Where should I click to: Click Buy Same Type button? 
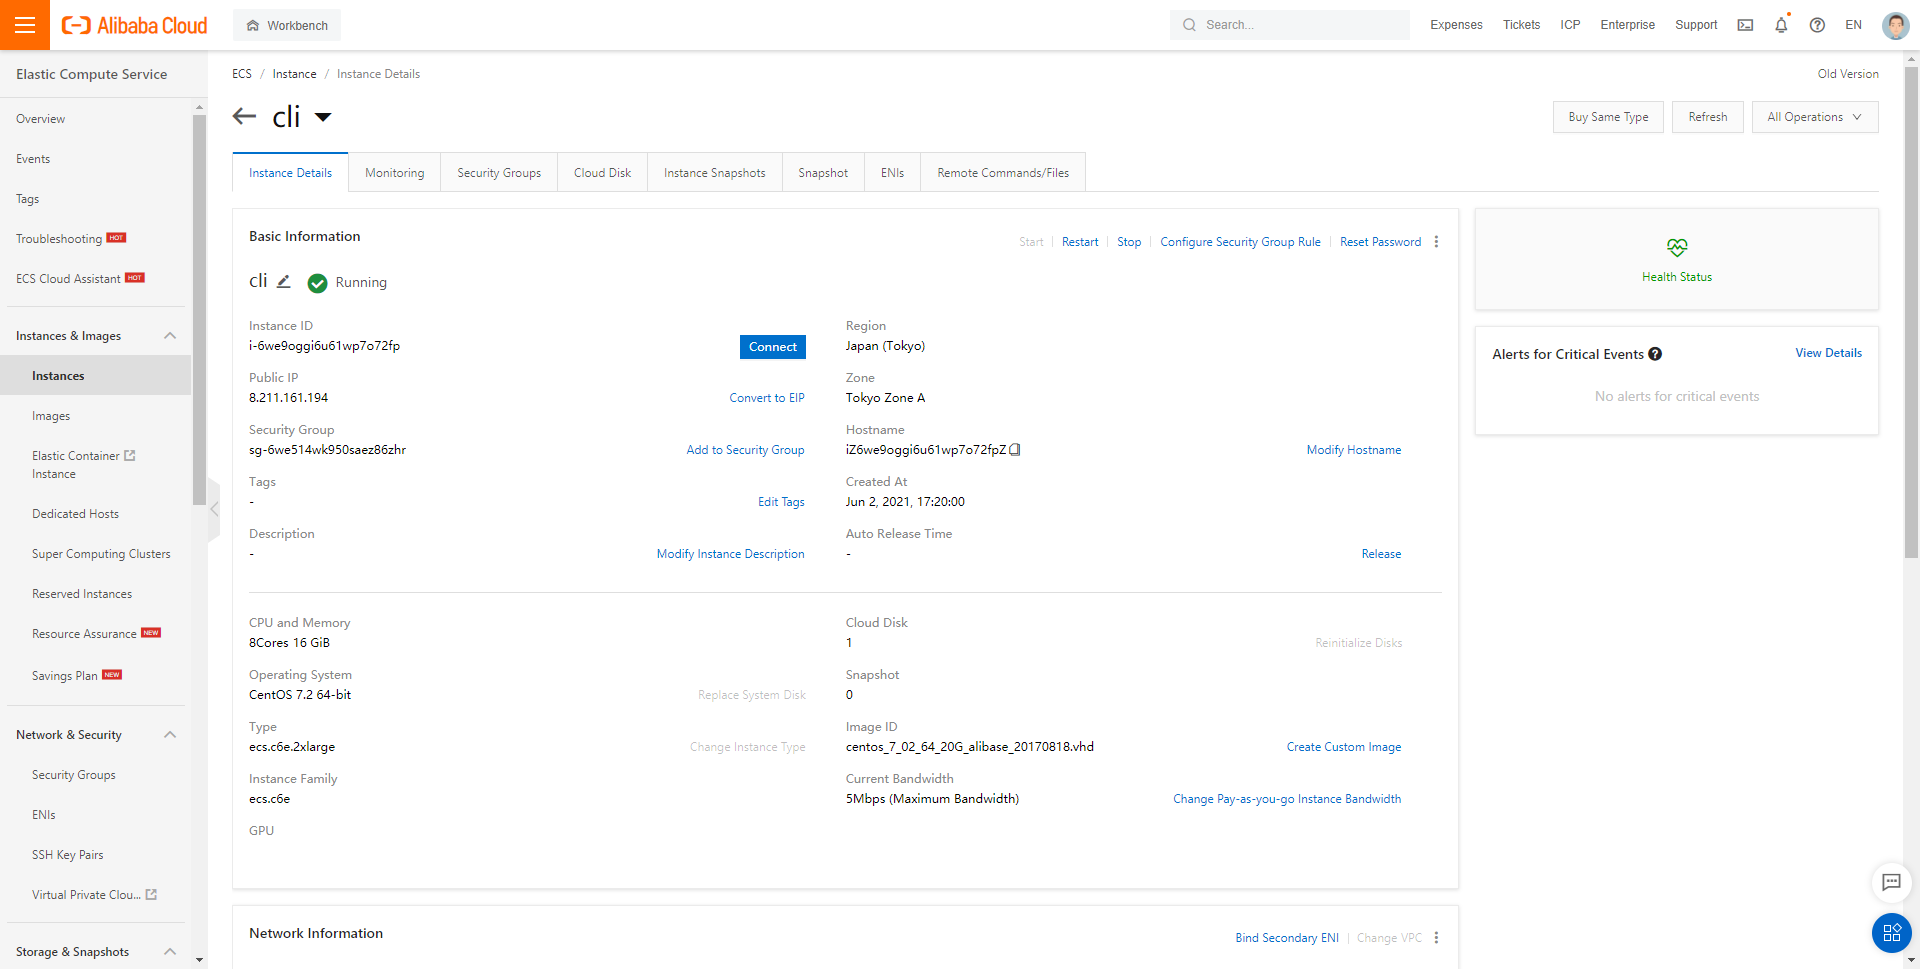(x=1608, y=117)
